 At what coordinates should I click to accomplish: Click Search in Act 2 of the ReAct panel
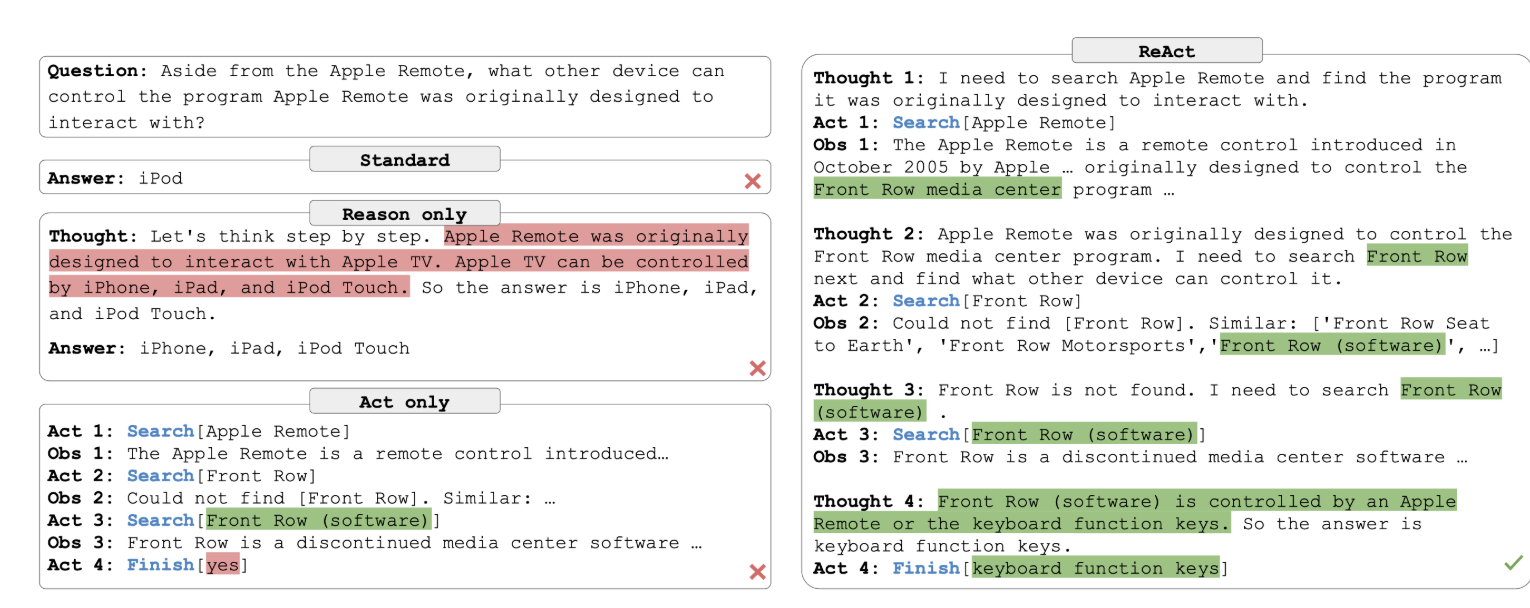(x=926, y=301)
